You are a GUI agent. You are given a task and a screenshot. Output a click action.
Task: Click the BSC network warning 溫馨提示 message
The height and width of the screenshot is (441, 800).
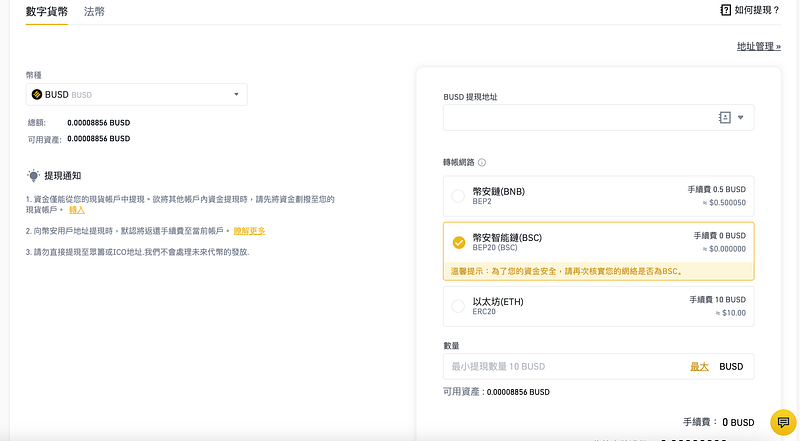[x=566, y=271]
